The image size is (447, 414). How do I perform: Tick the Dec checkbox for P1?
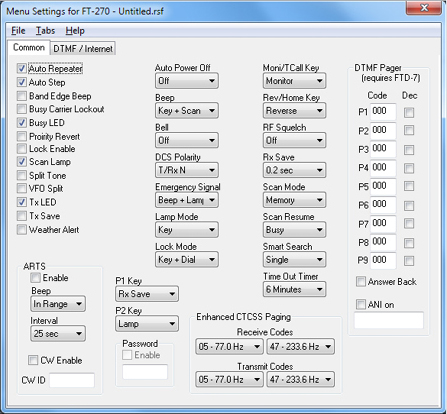coord(409,112)
